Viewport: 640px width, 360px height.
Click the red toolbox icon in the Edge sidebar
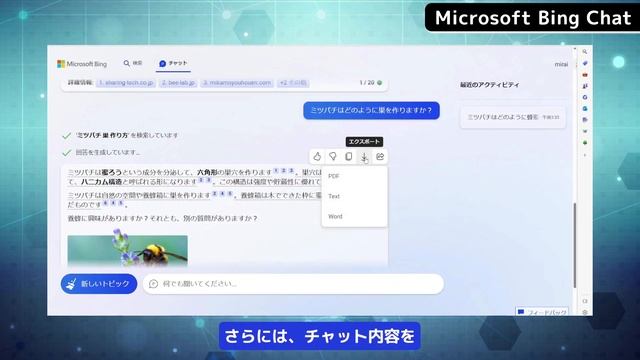[x=585, y=75]
